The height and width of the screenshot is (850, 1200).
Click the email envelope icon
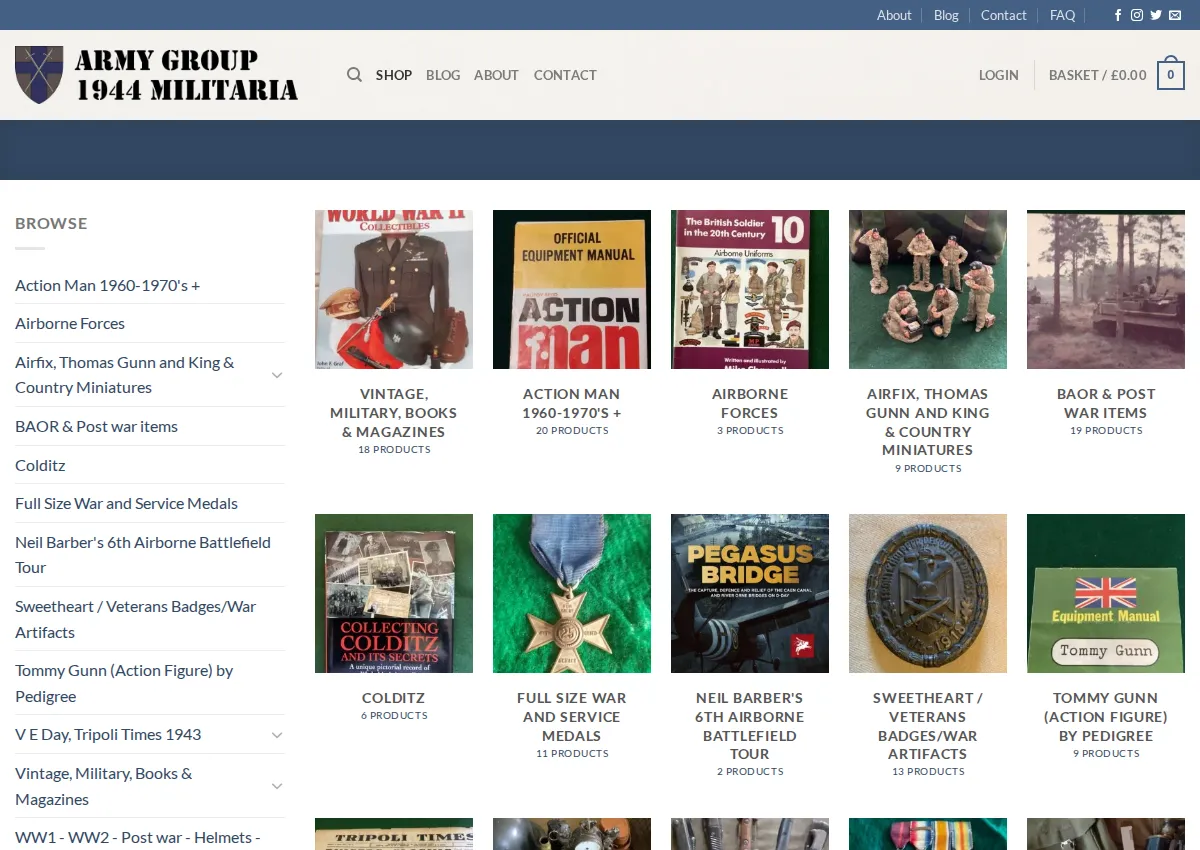1175,15
